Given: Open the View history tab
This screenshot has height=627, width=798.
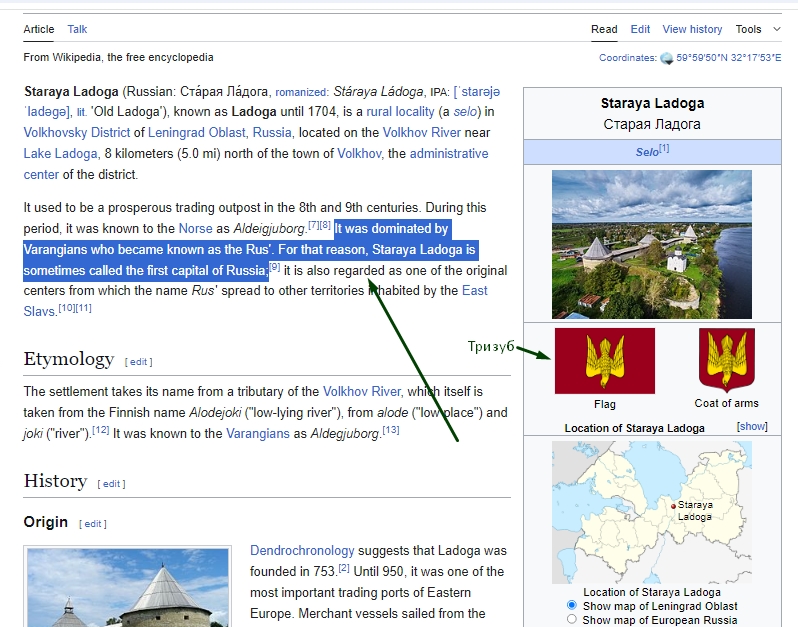Looking at the screenshot, I should 692,30.
